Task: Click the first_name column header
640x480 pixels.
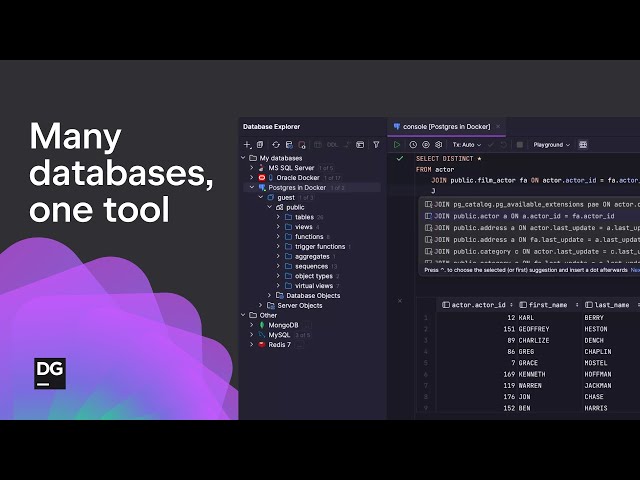Action: pyautogui.click(x=548, y=305)
